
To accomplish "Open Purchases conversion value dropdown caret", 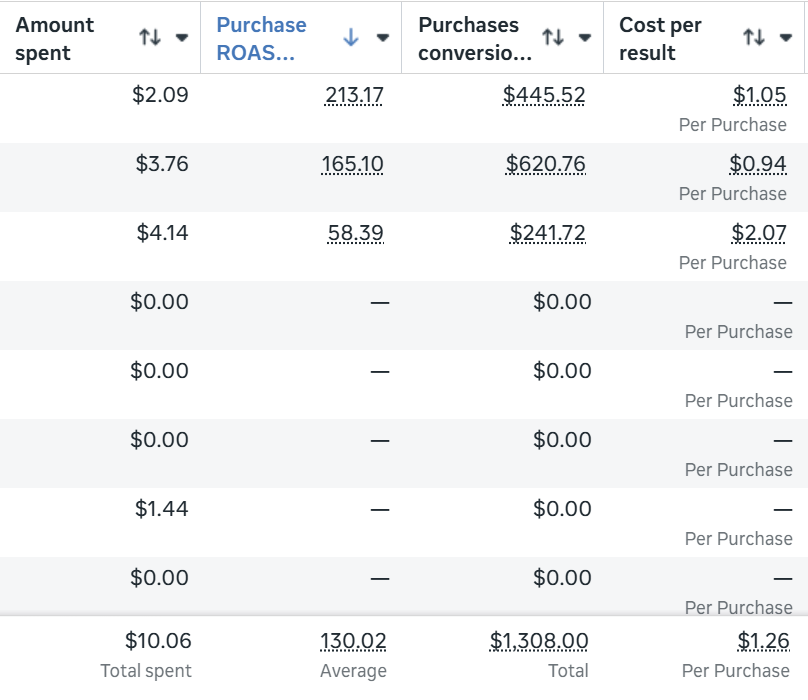I will pos(584,38).
